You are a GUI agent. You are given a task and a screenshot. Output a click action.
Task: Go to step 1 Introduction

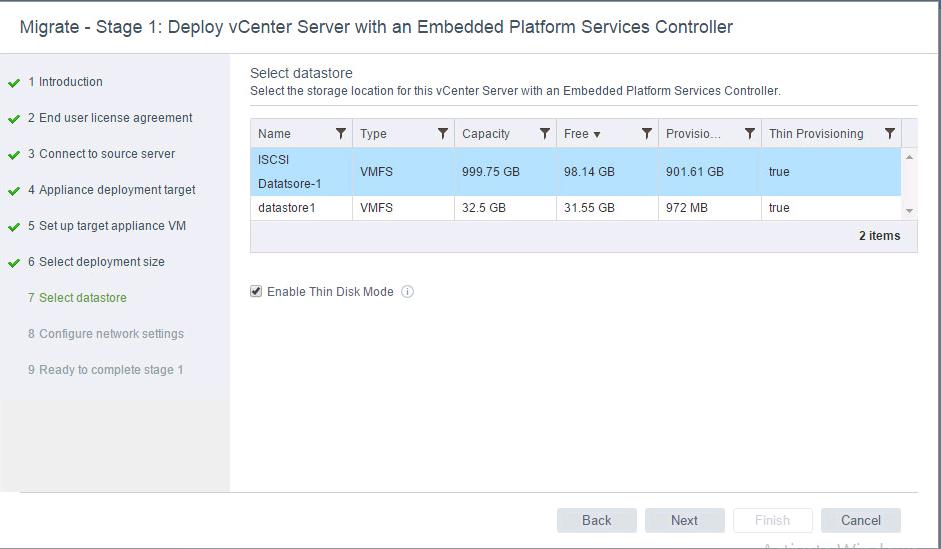65,82
